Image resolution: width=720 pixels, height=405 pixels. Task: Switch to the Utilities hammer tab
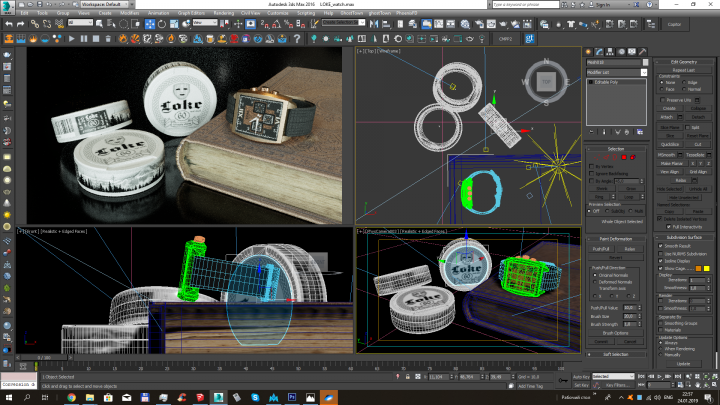(x=643, y=52)
